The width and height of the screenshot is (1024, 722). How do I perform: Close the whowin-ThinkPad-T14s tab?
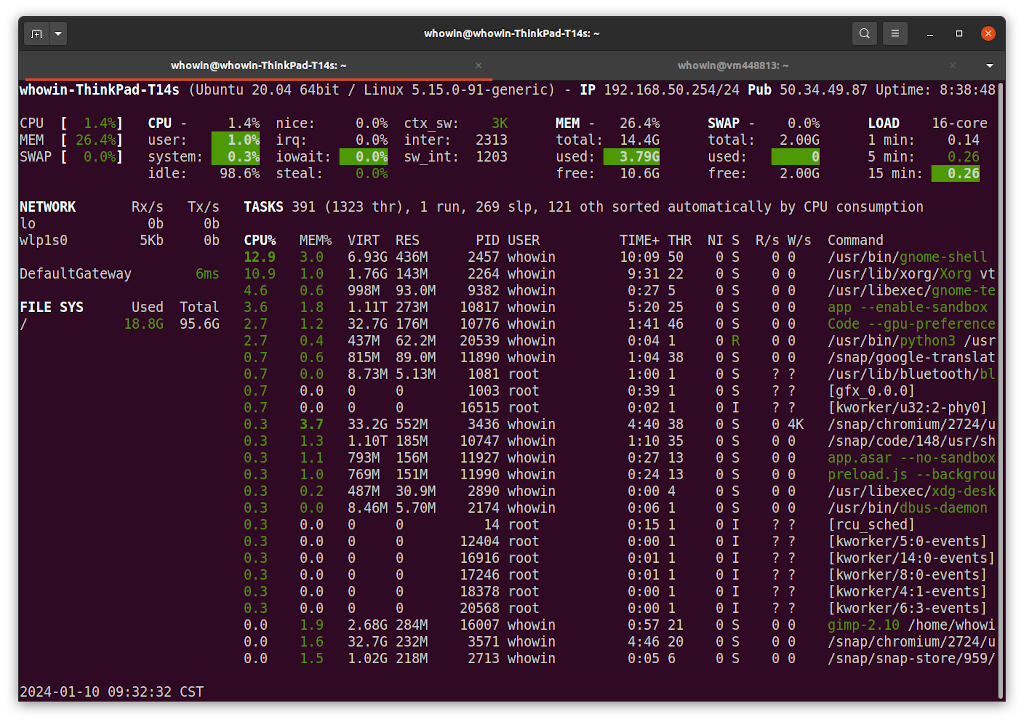(x=479, y=65)
